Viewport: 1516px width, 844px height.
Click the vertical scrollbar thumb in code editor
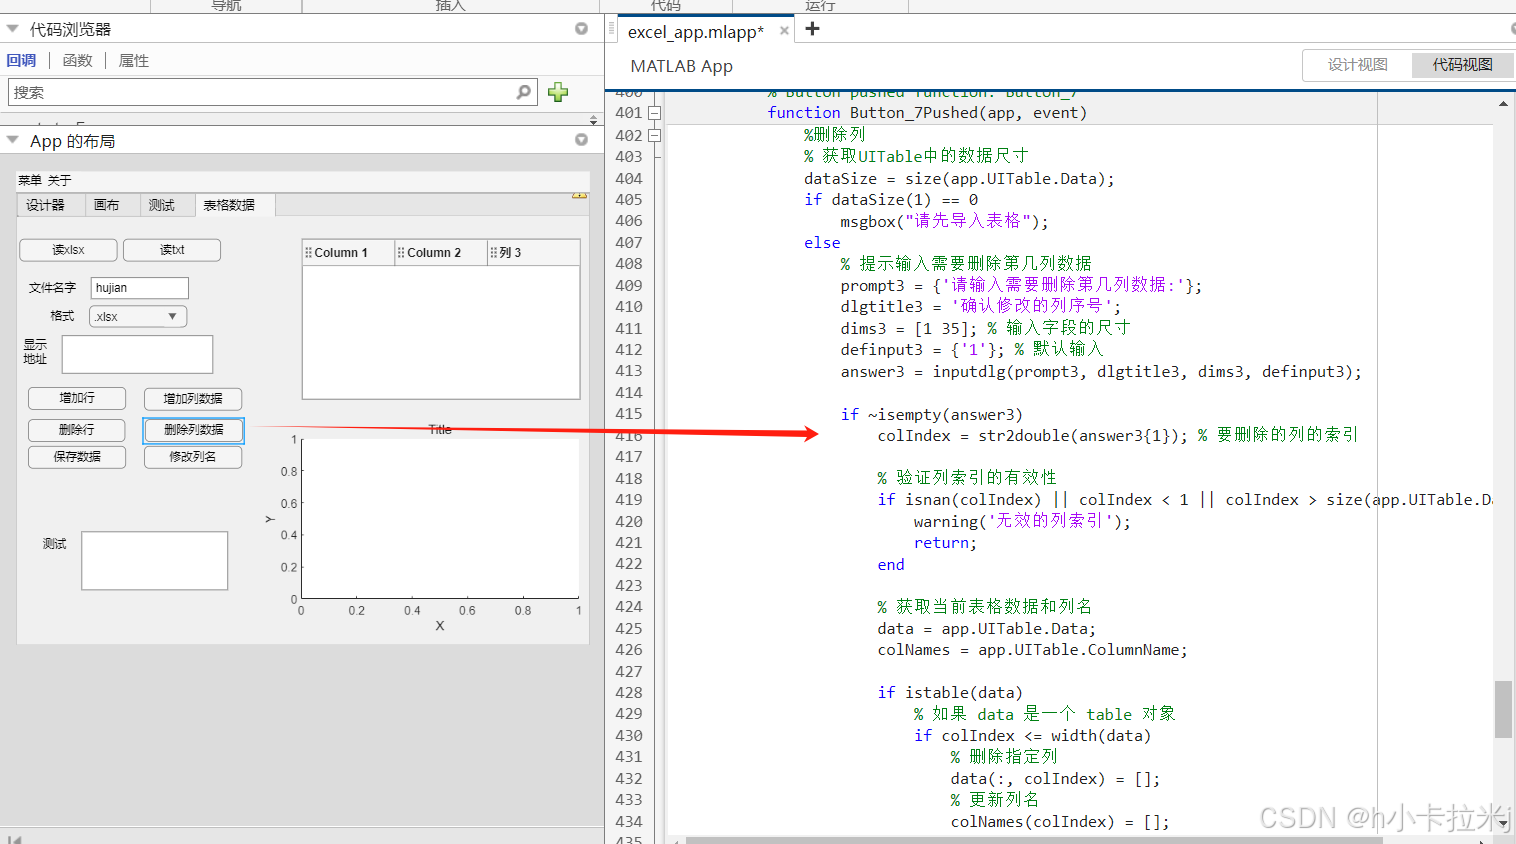(1503, 709)
